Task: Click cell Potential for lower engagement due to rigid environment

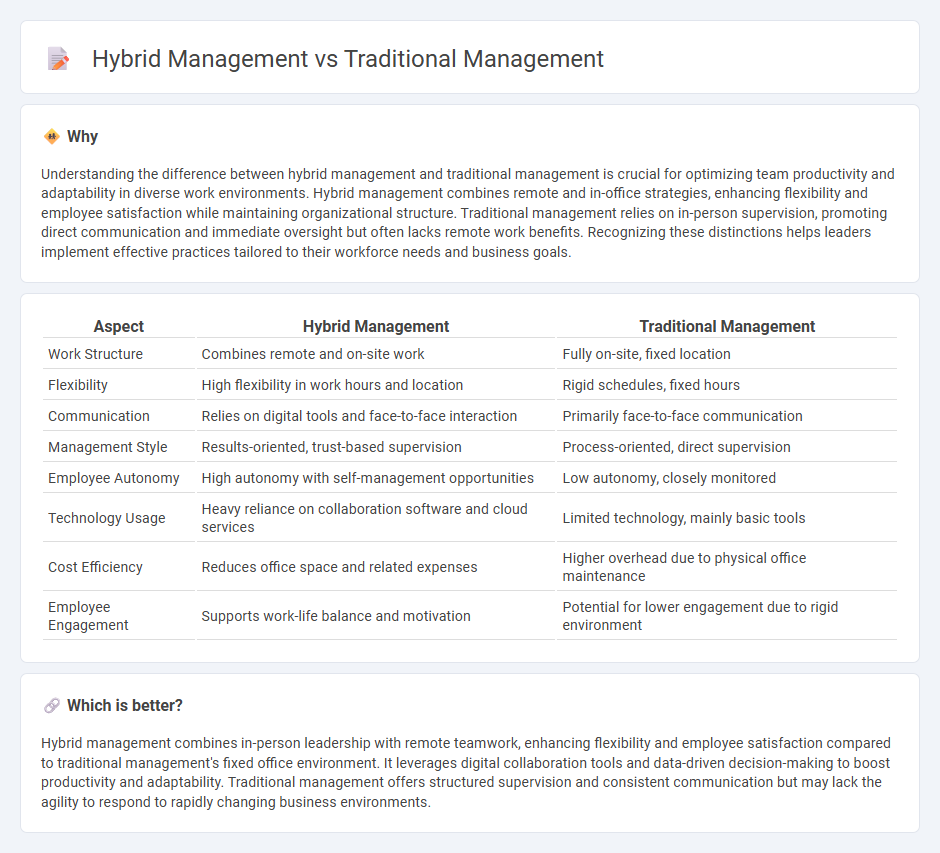Action: (727, 616)
